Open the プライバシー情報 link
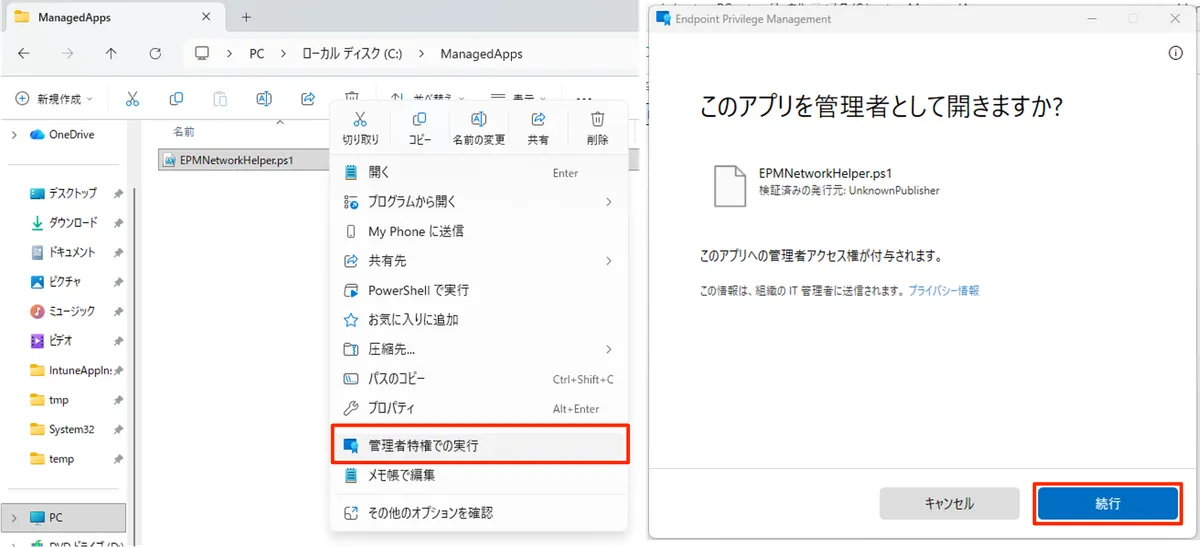 coord(944,290)
